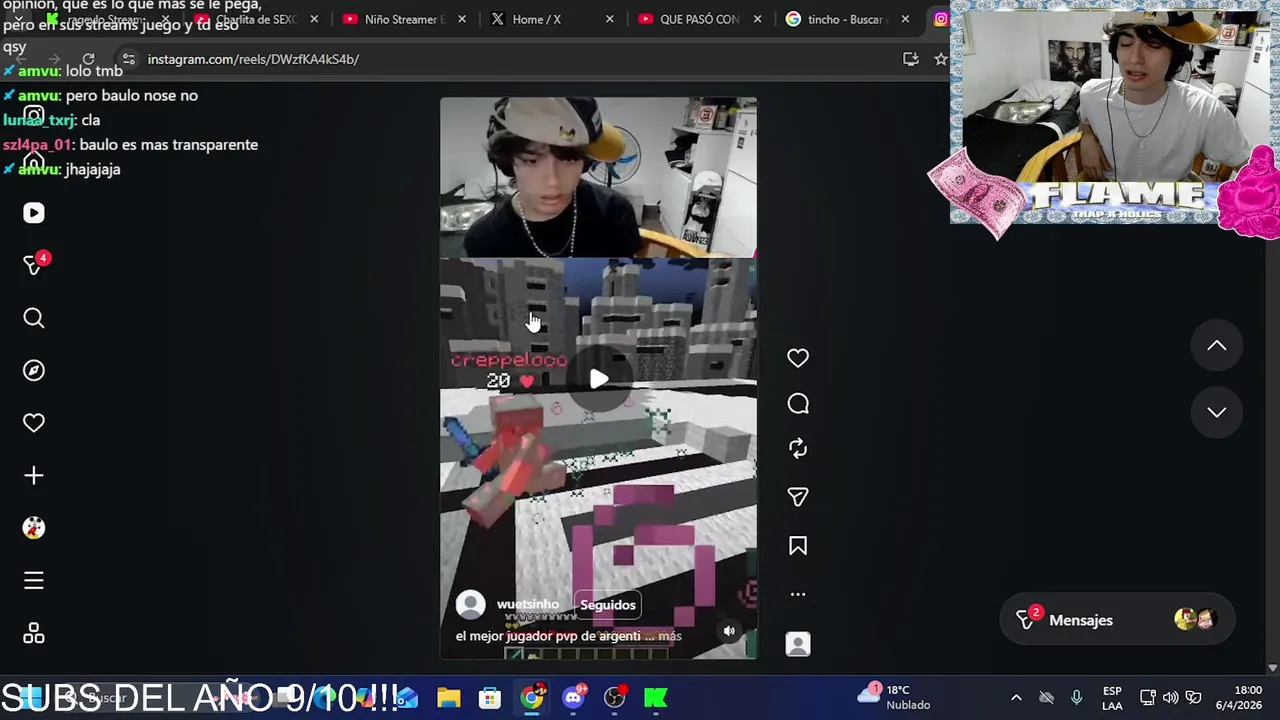Screen dimensions: 1280x720
Task: Open wuetsinho's avatar picture
Action: click(471, 604)
